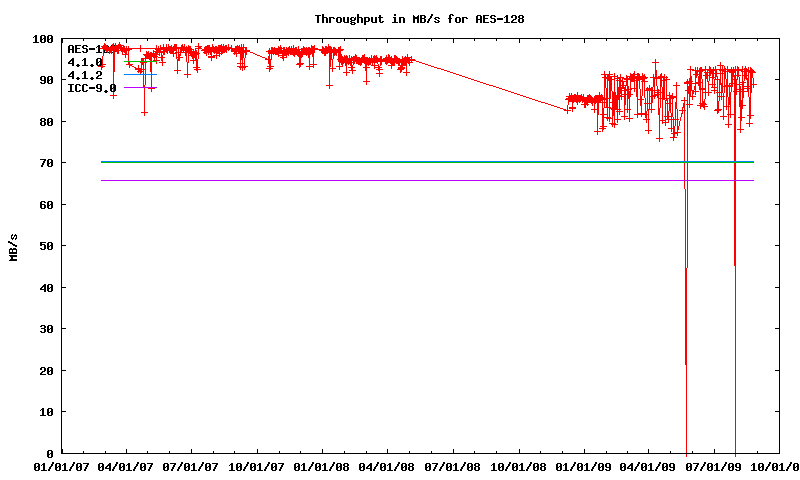Click the 100 tick label on y-axis
The image size is (800, 480).
43,39
